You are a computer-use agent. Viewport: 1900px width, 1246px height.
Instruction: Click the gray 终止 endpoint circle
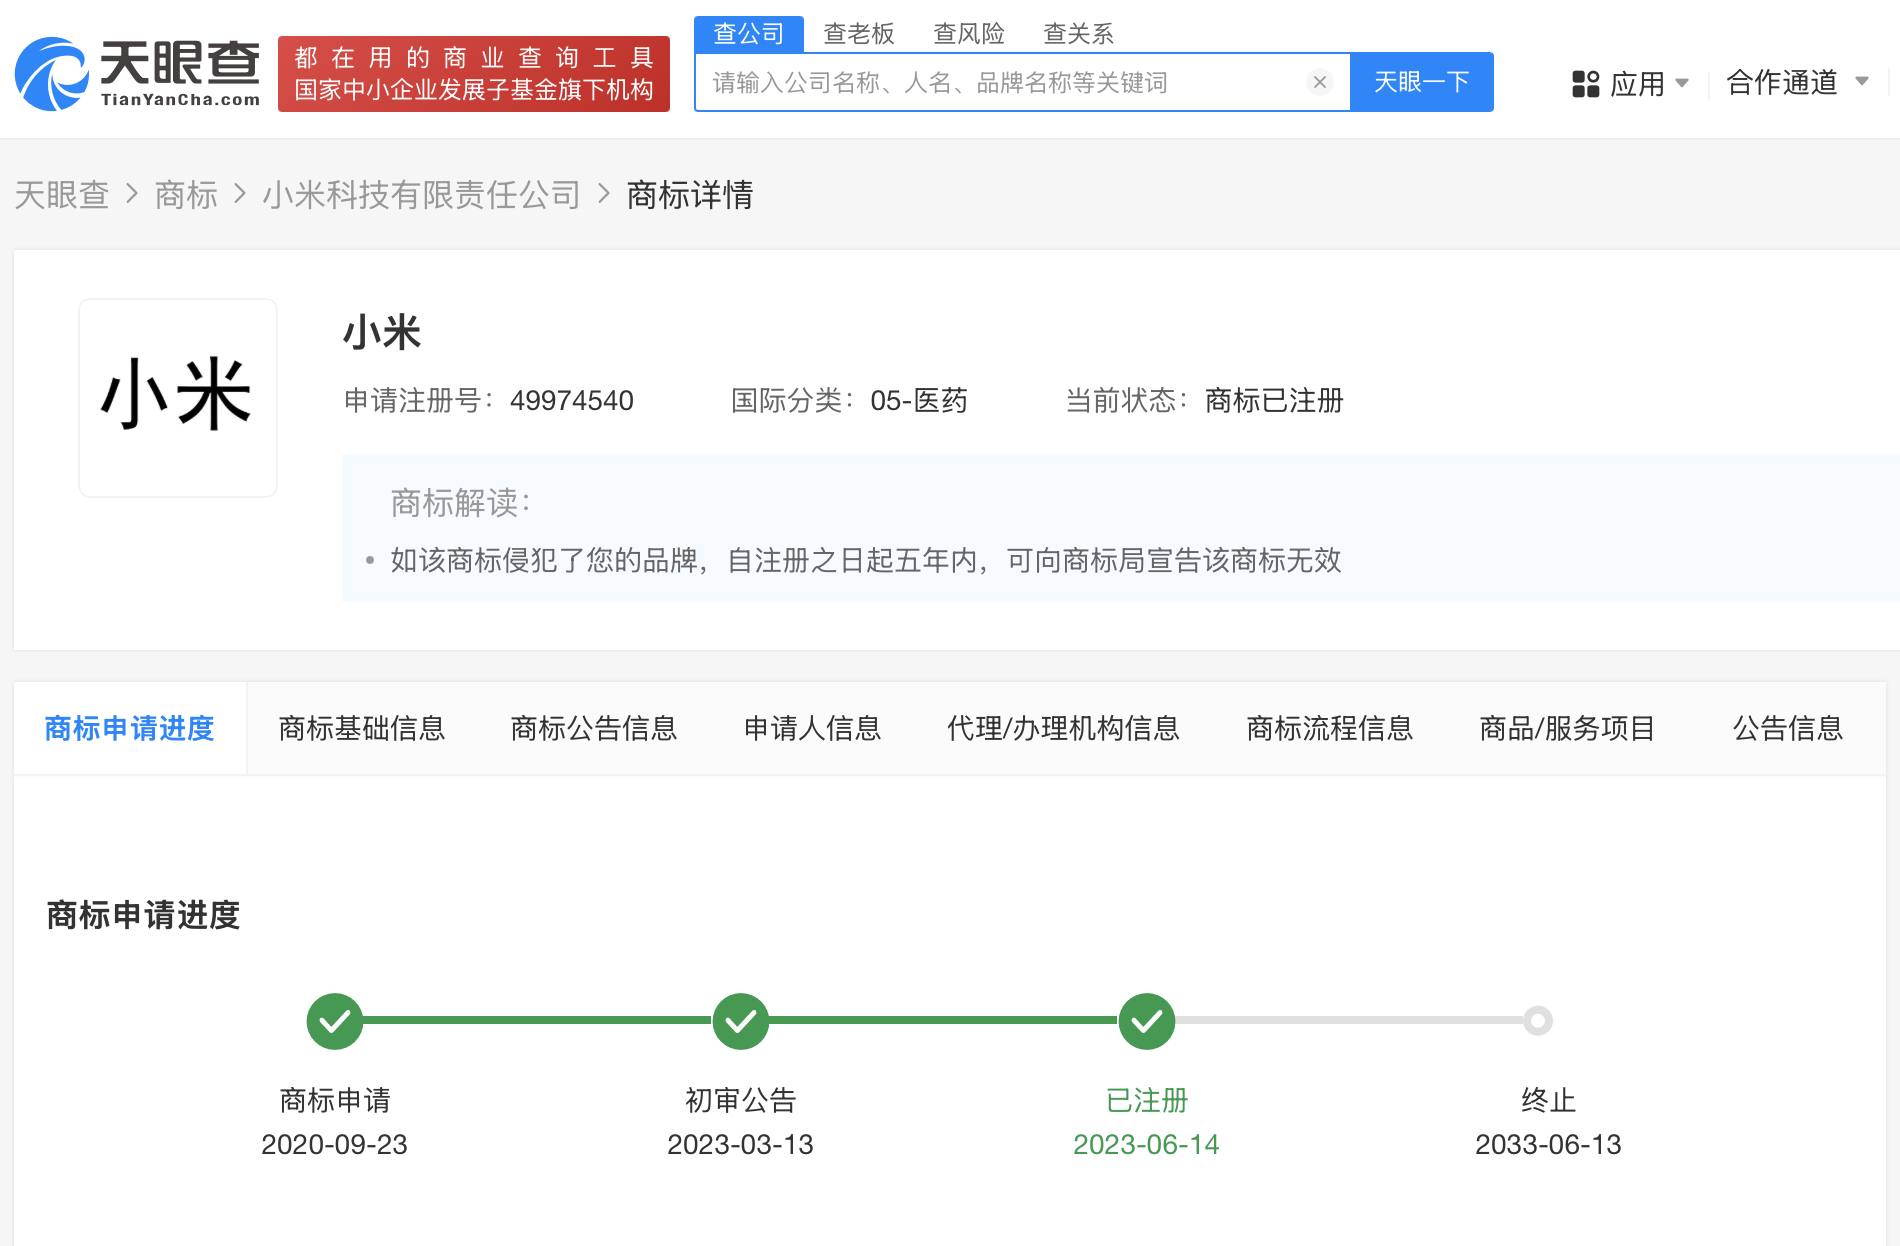coord(1540,1021)
